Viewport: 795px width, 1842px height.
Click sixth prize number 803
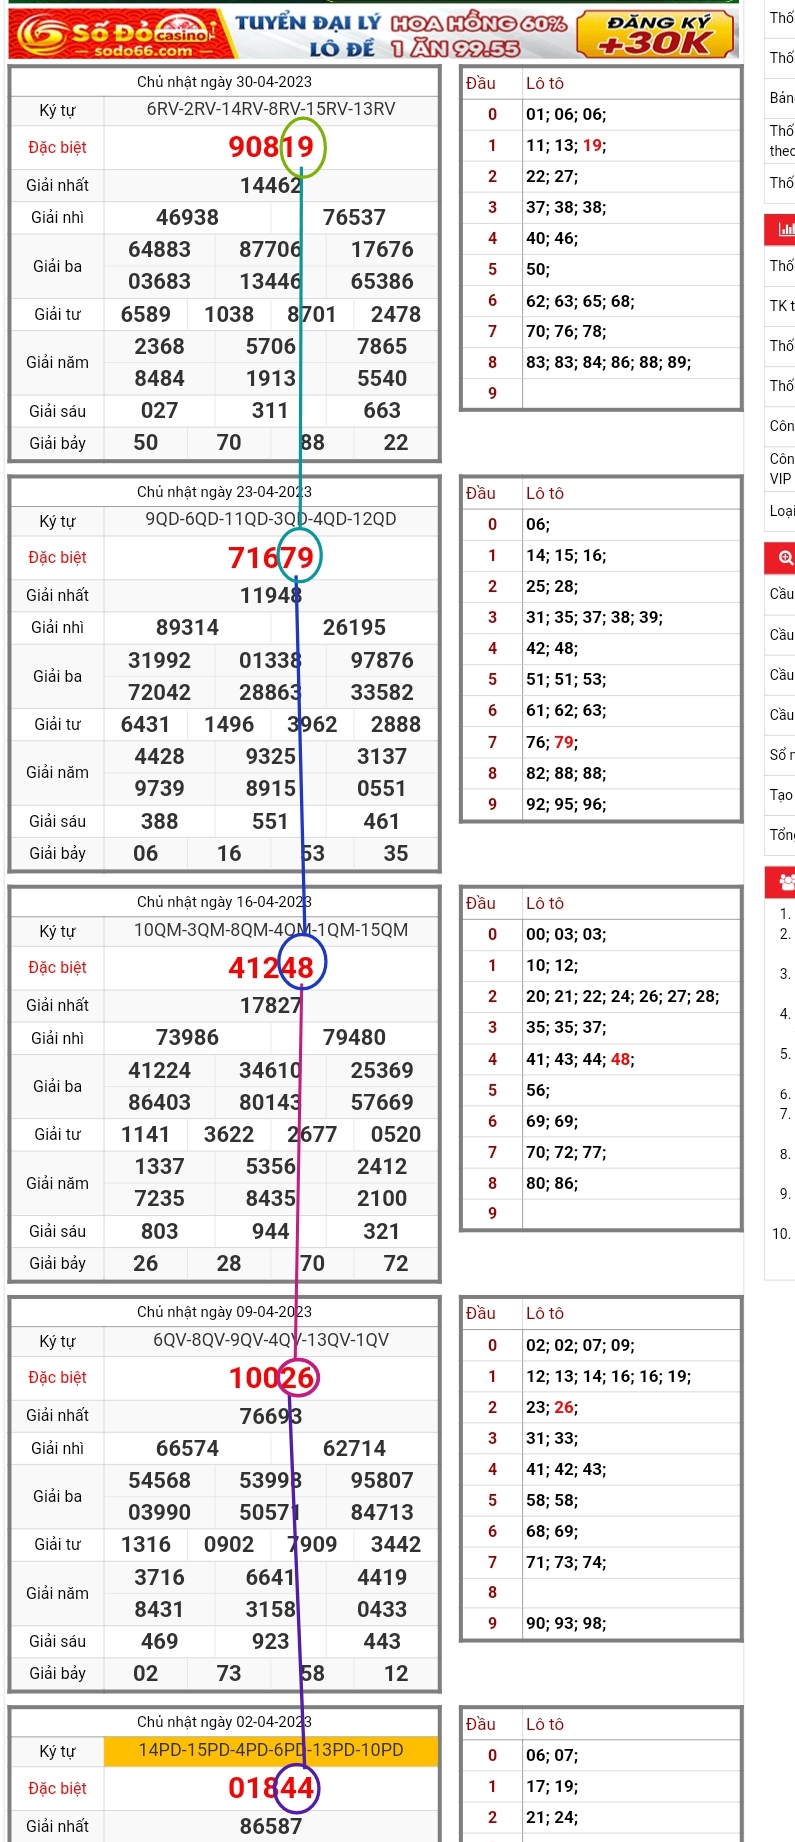[159, 1231]
